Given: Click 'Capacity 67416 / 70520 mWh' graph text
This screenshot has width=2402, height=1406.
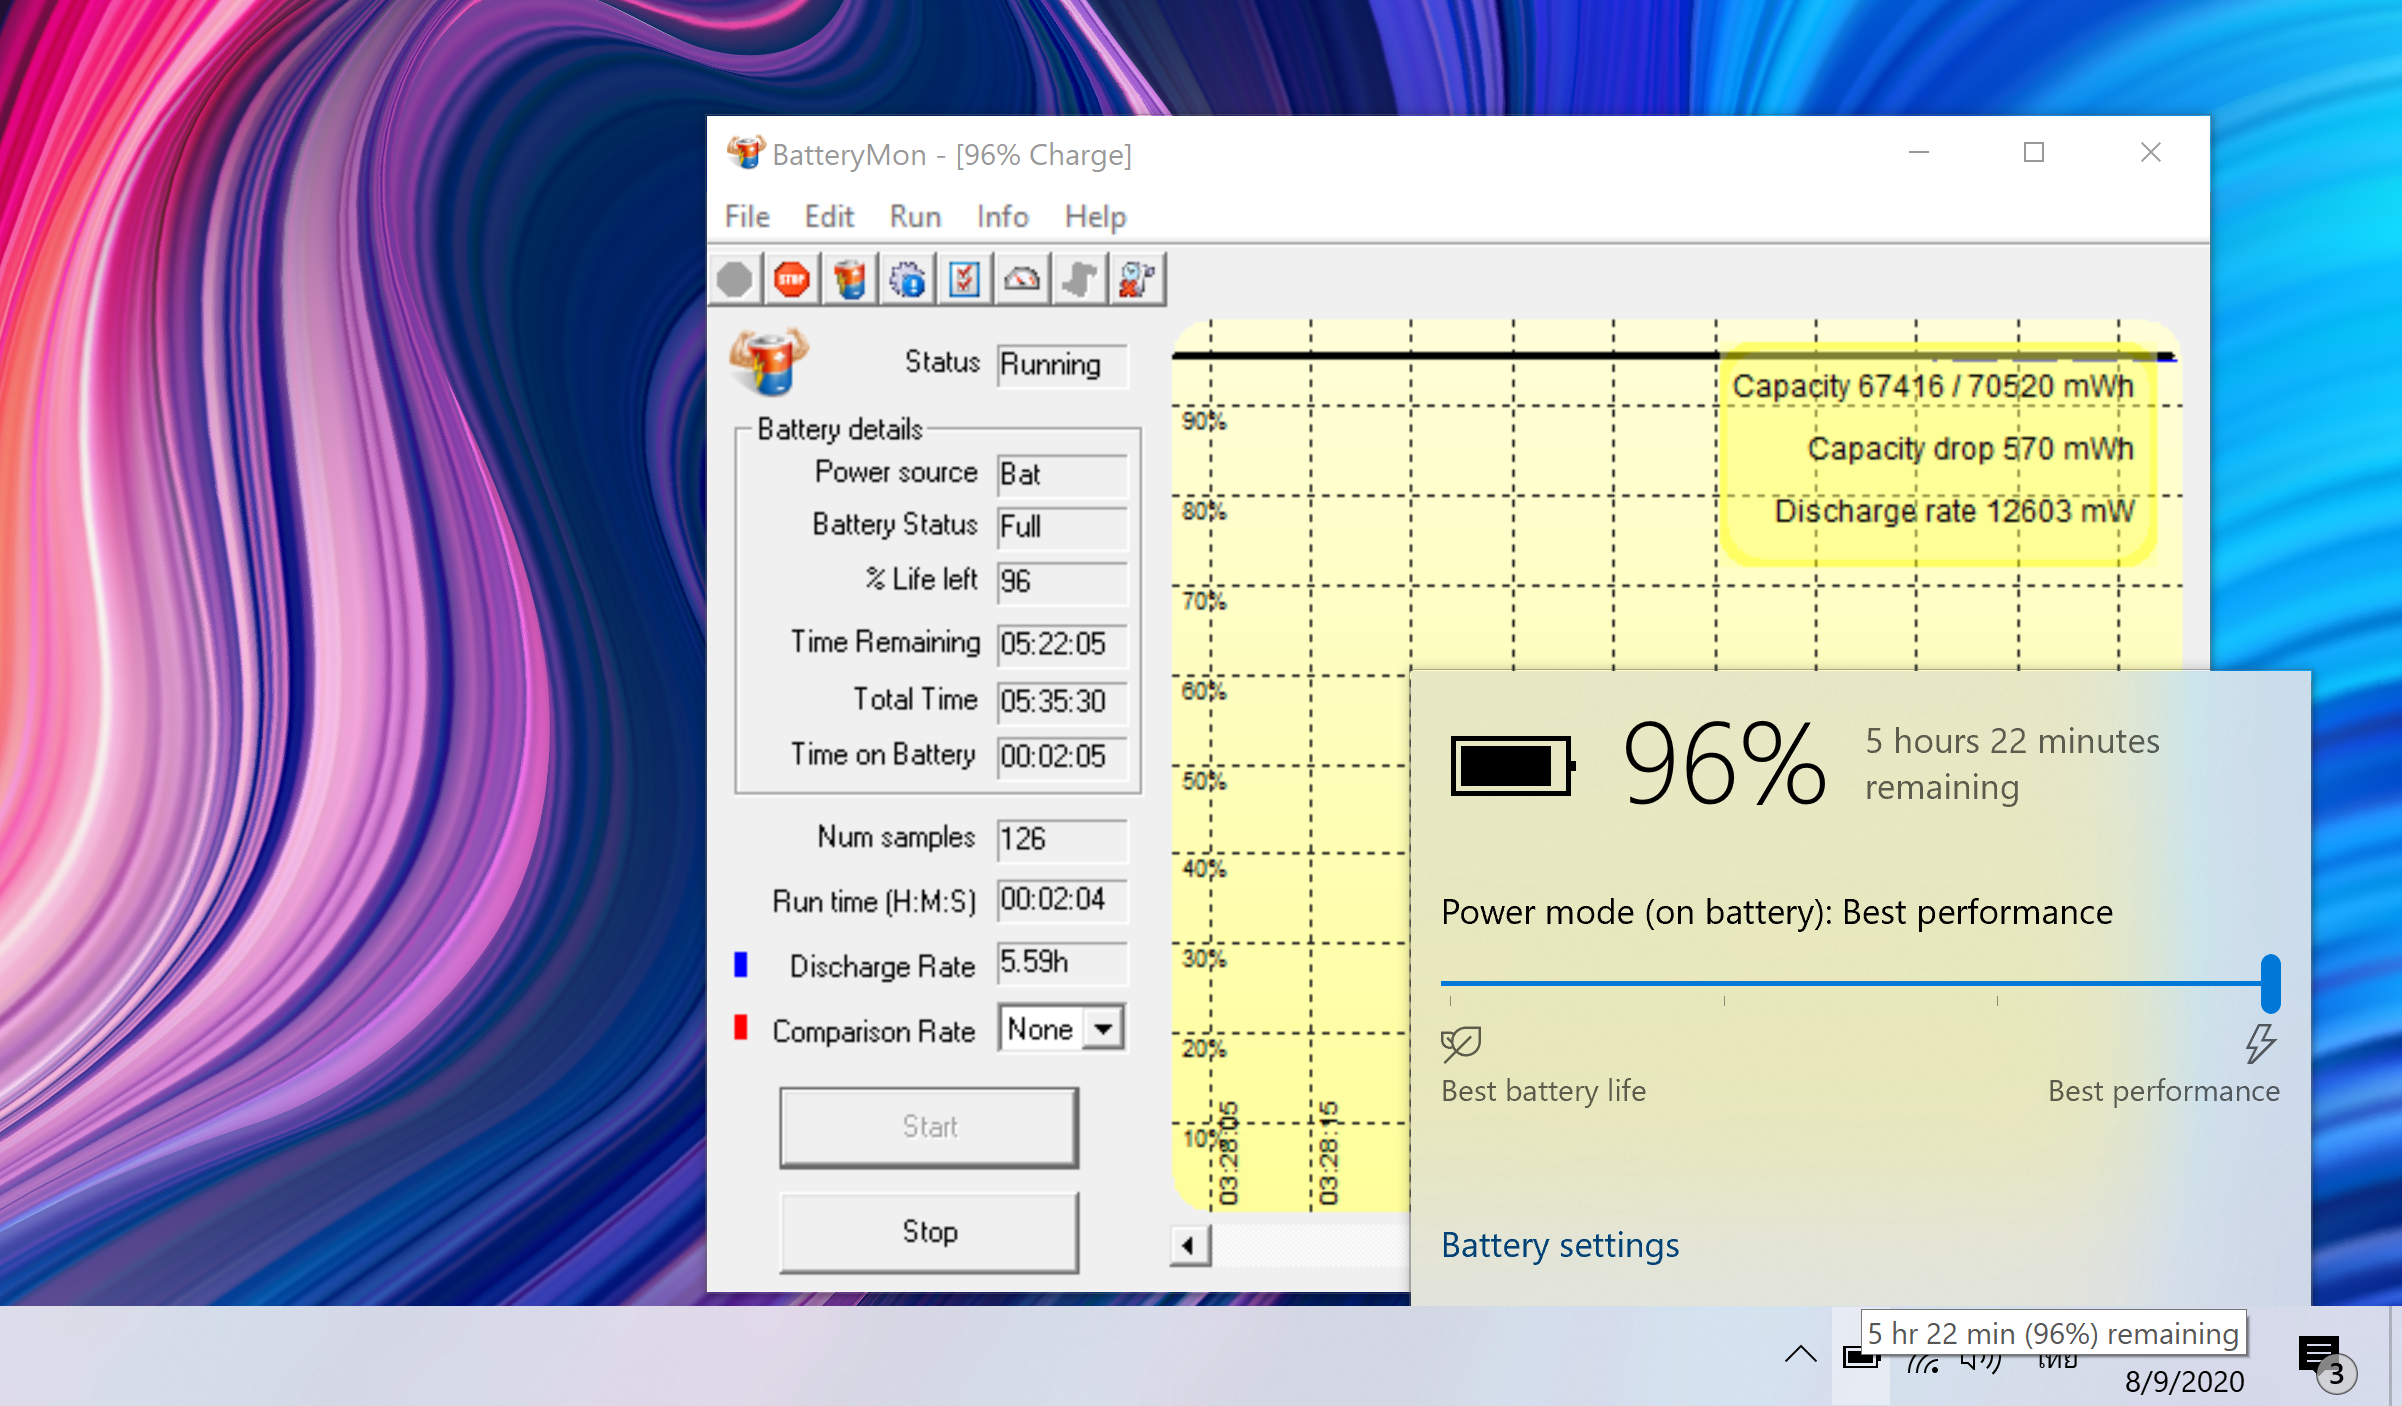Looking at the screenshot, I should pyautogui.click(x=1933, y=386).
